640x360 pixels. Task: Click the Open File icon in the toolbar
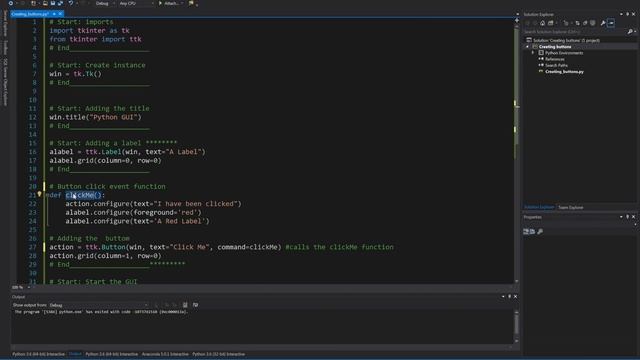coord(45,3)
